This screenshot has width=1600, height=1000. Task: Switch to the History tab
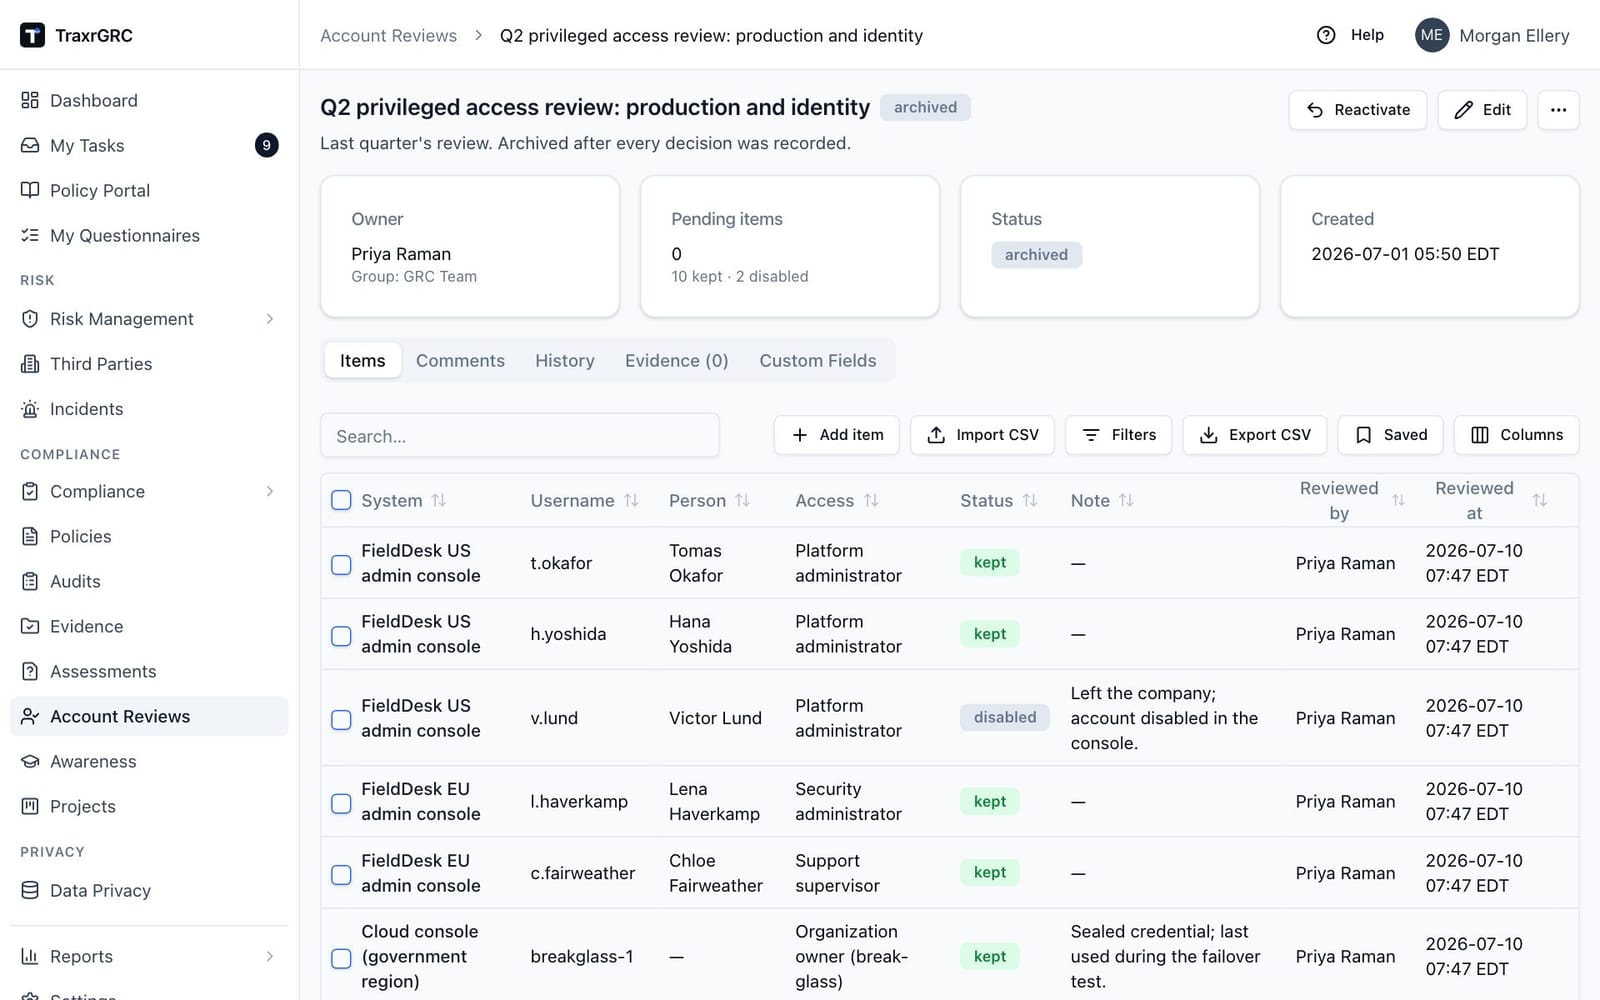[565, 360]
